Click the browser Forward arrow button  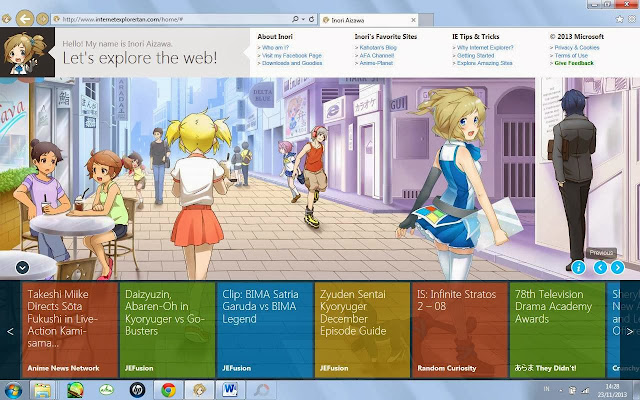point(42,19)
